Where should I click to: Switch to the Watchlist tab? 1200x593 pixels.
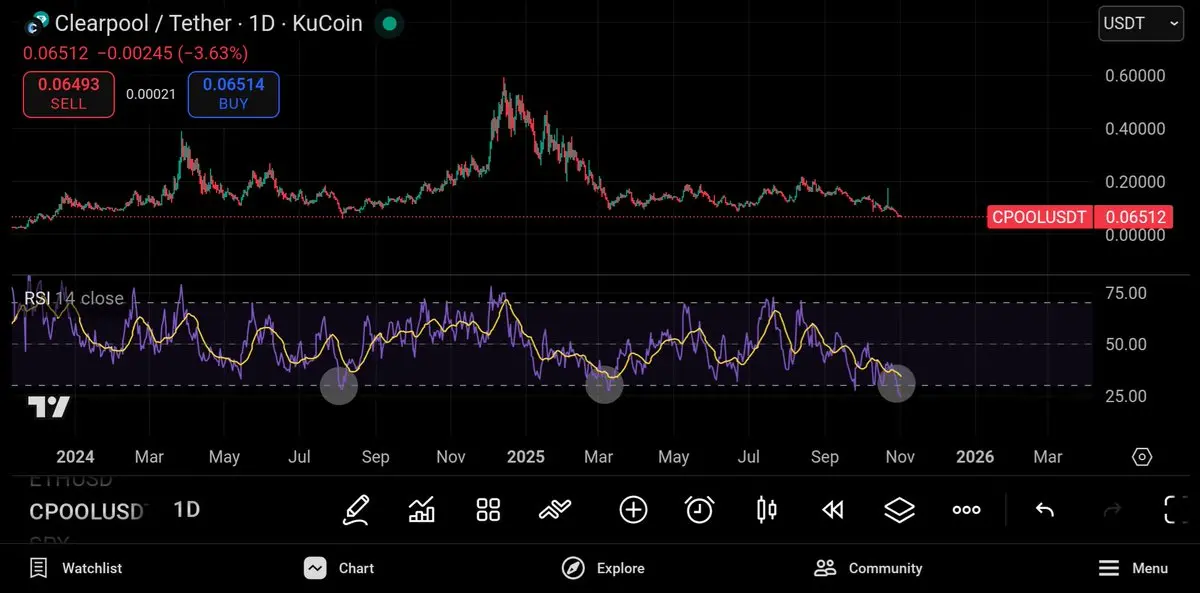[x=76, y=568]
